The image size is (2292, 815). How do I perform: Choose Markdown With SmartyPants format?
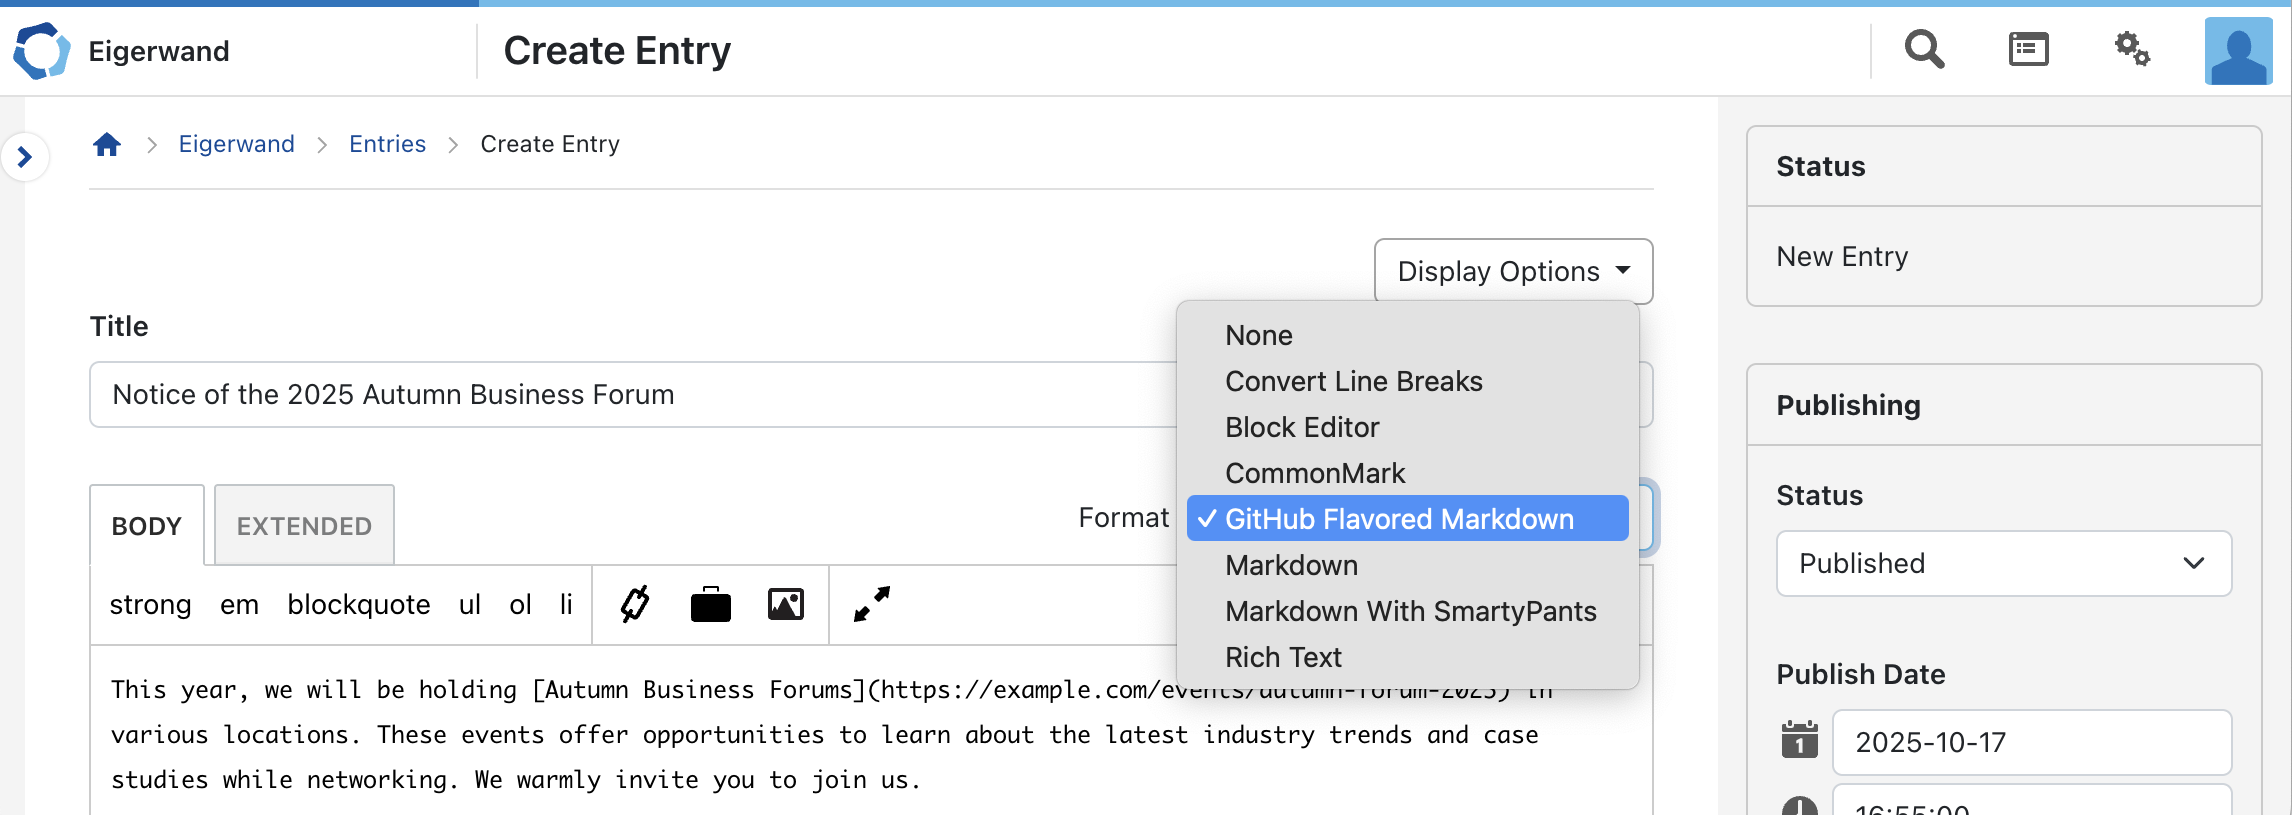tap(1410, 611)
